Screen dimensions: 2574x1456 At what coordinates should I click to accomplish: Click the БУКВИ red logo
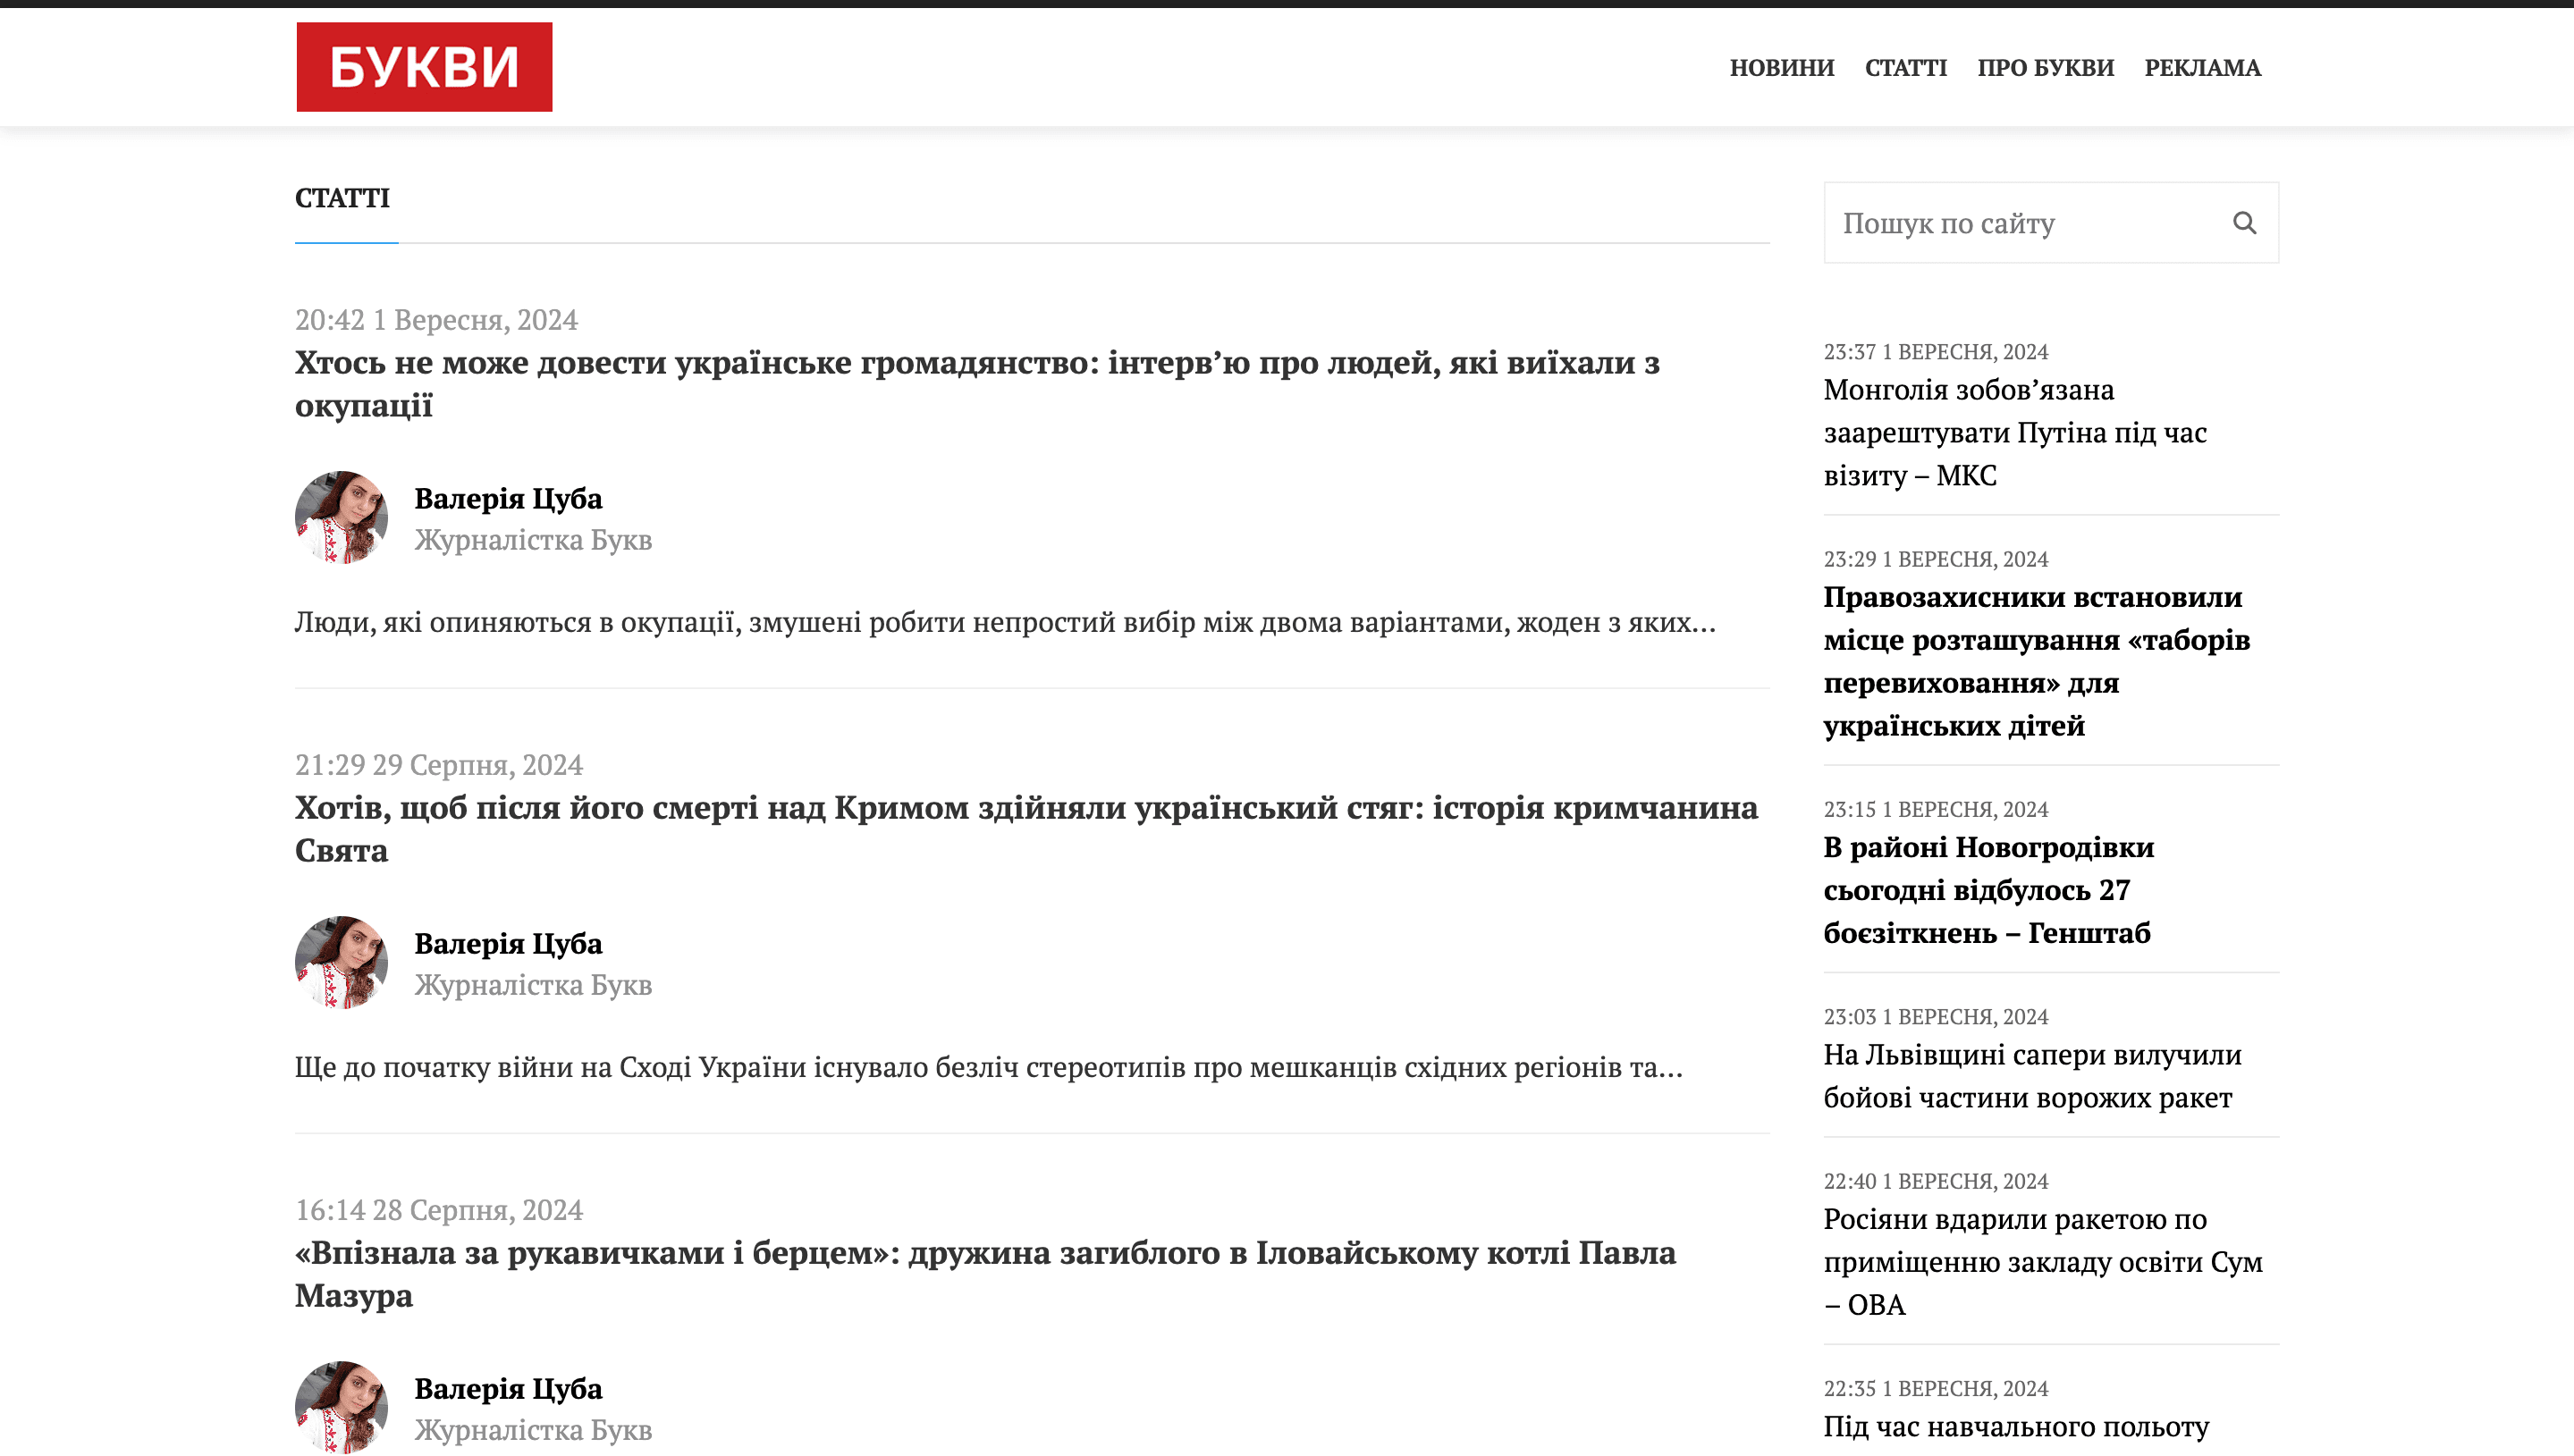[424, 67]
